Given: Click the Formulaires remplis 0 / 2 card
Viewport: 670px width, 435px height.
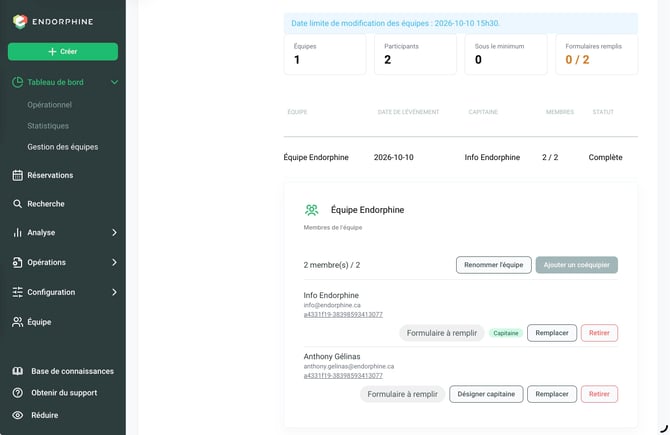Looking at the screenshot, I should click(x=597, y=54).
